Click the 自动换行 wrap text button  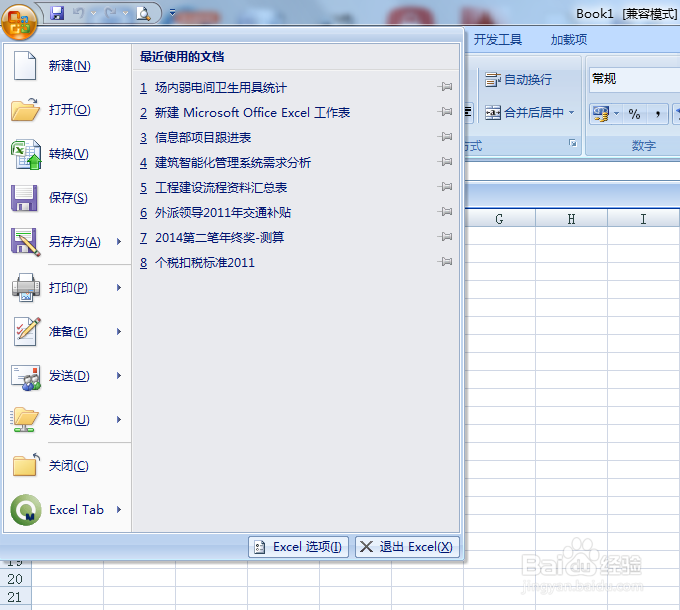[x=518, y=80]
